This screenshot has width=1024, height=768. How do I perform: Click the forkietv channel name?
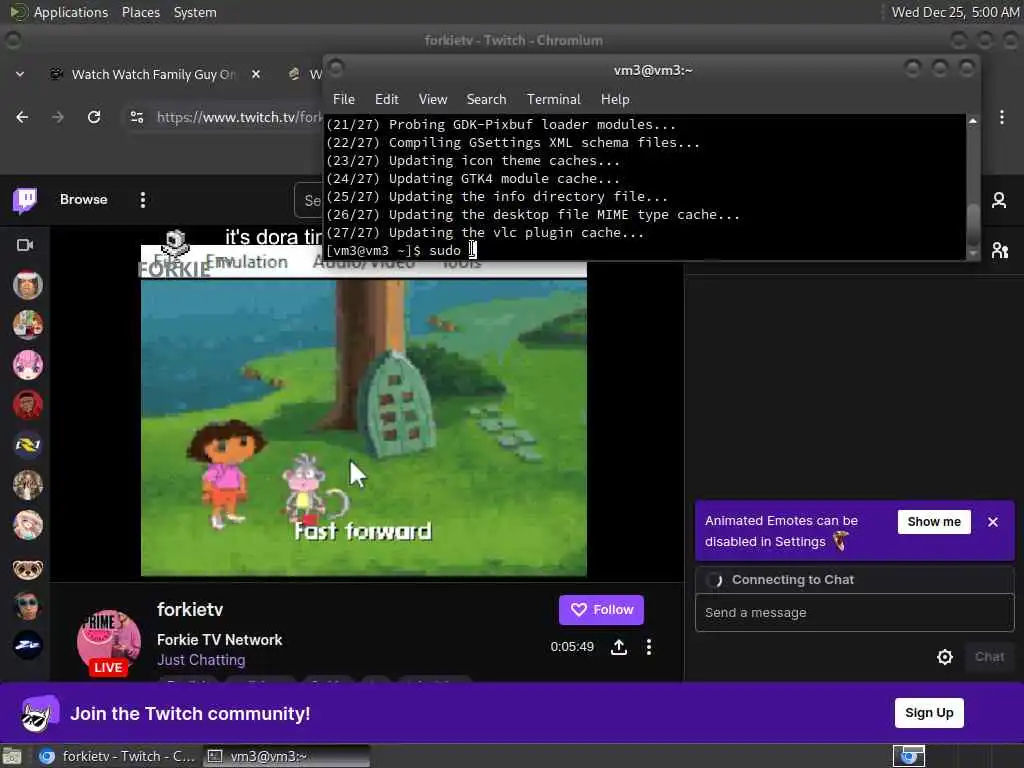coord(190,610)
